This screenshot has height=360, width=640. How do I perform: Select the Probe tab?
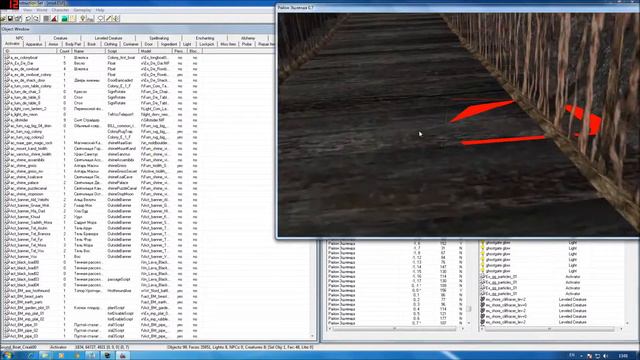[247, 44]
